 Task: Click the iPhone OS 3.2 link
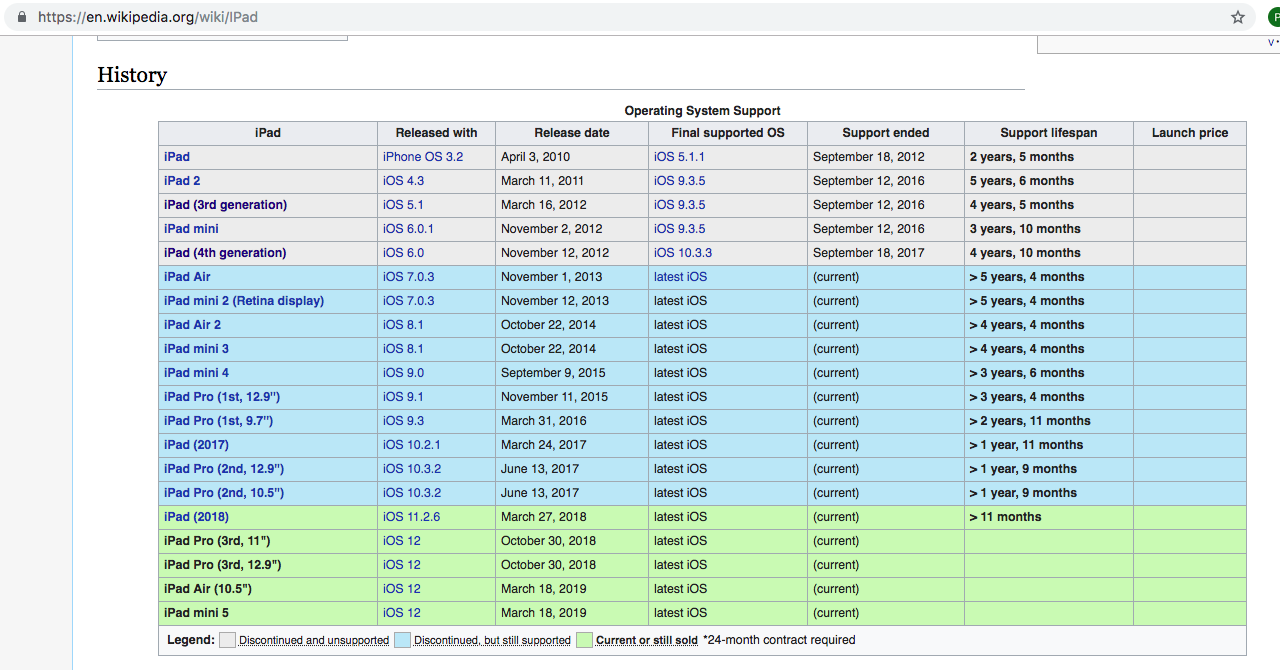(423, 157)
